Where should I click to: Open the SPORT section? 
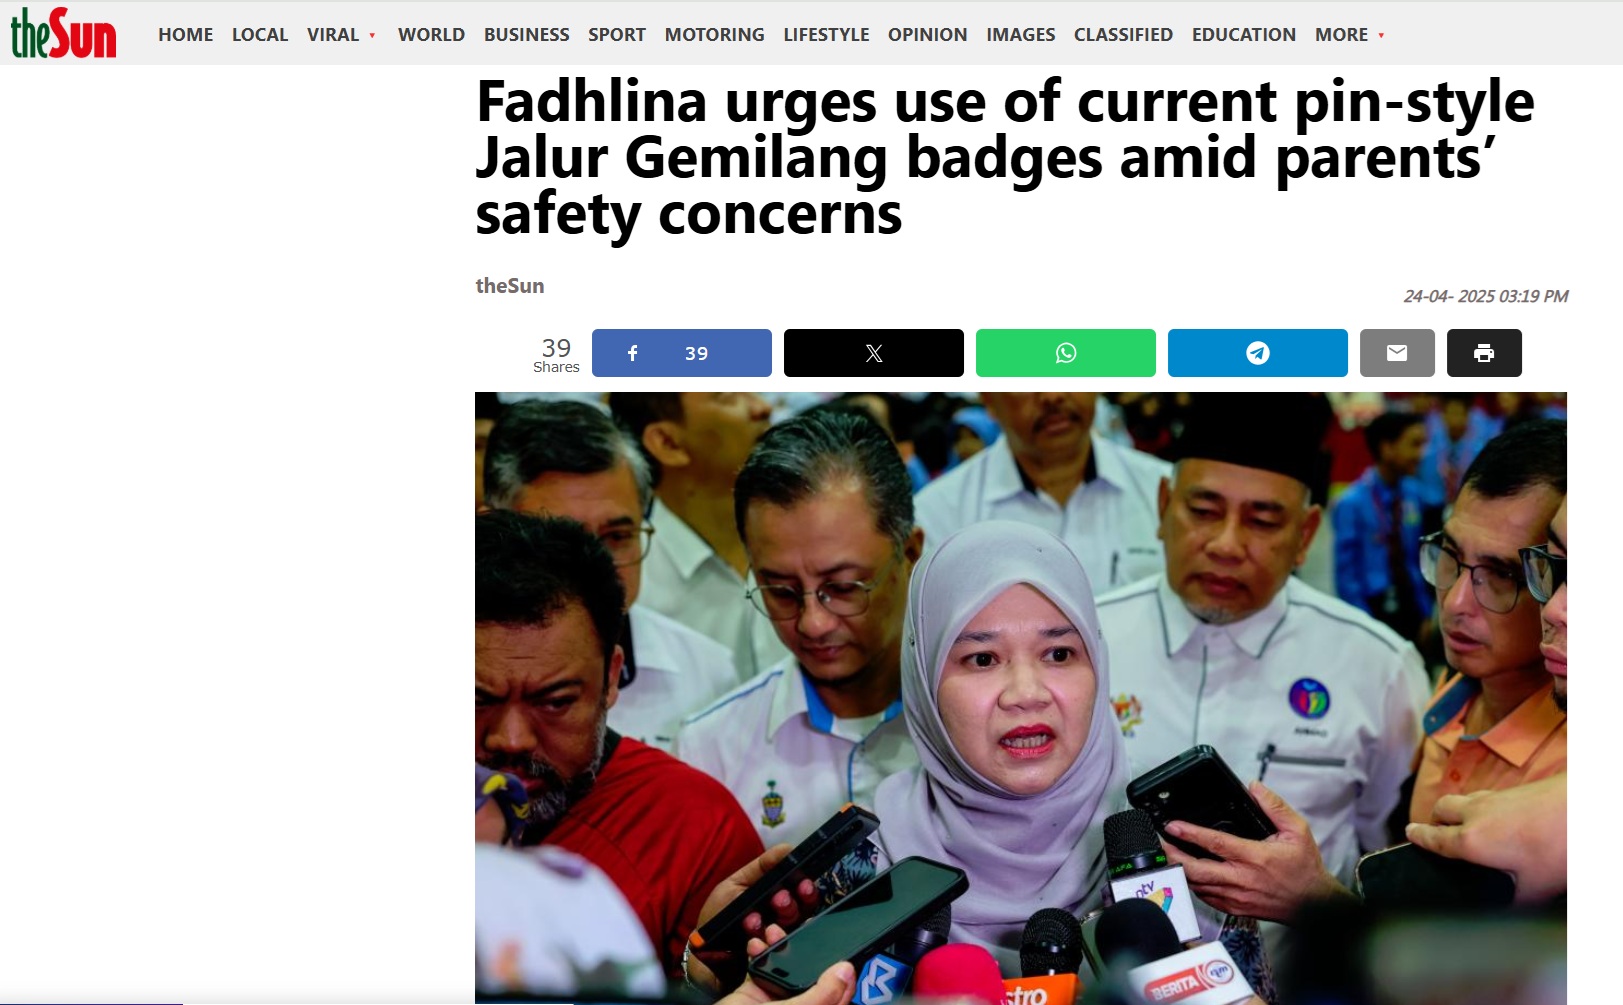pyautogui.click(x=617, y=35)
